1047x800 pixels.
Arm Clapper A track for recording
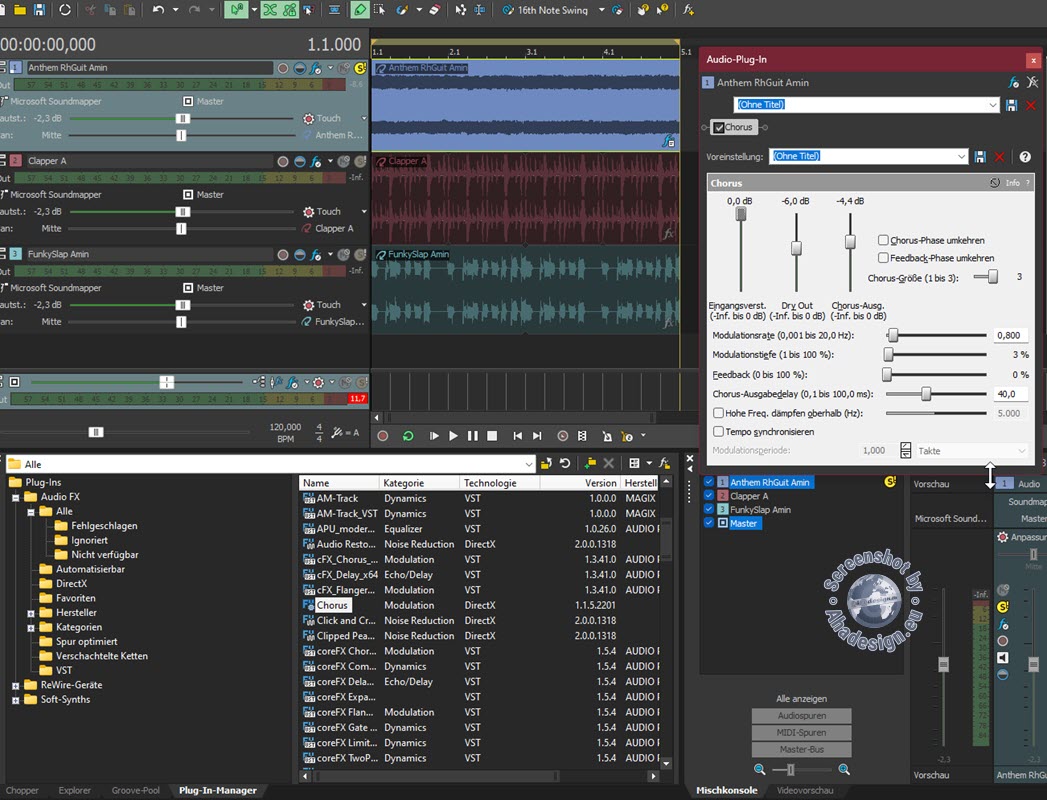[x=283, y=161]
